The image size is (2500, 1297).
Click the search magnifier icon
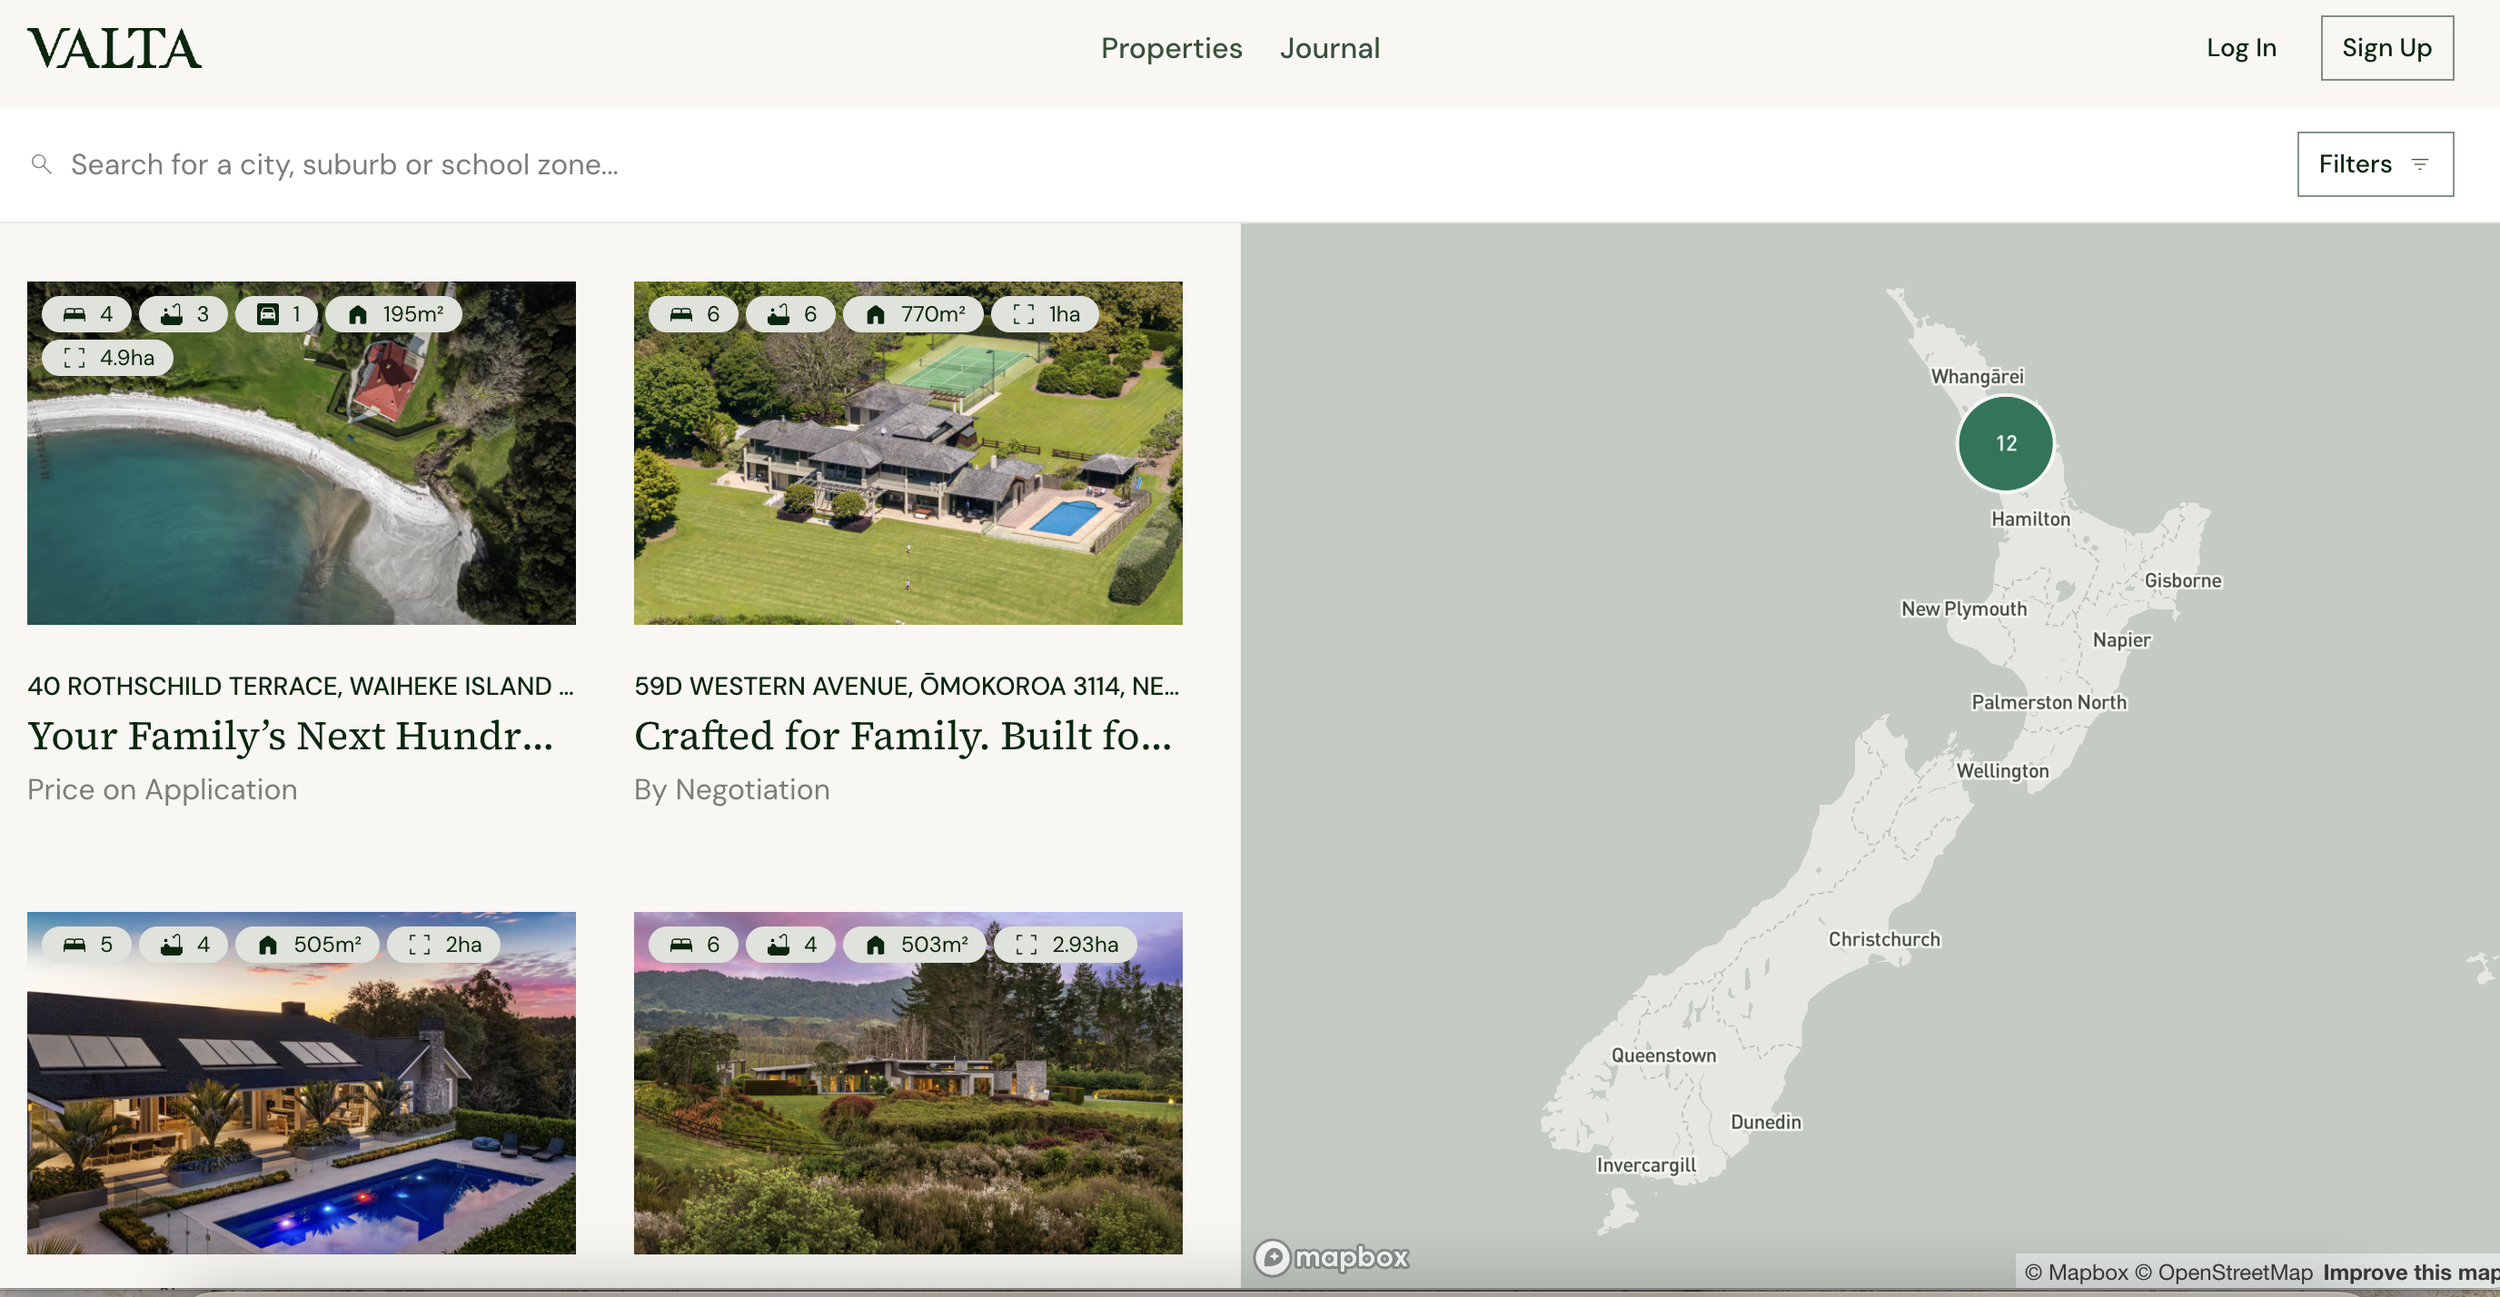tap(41, 164)
